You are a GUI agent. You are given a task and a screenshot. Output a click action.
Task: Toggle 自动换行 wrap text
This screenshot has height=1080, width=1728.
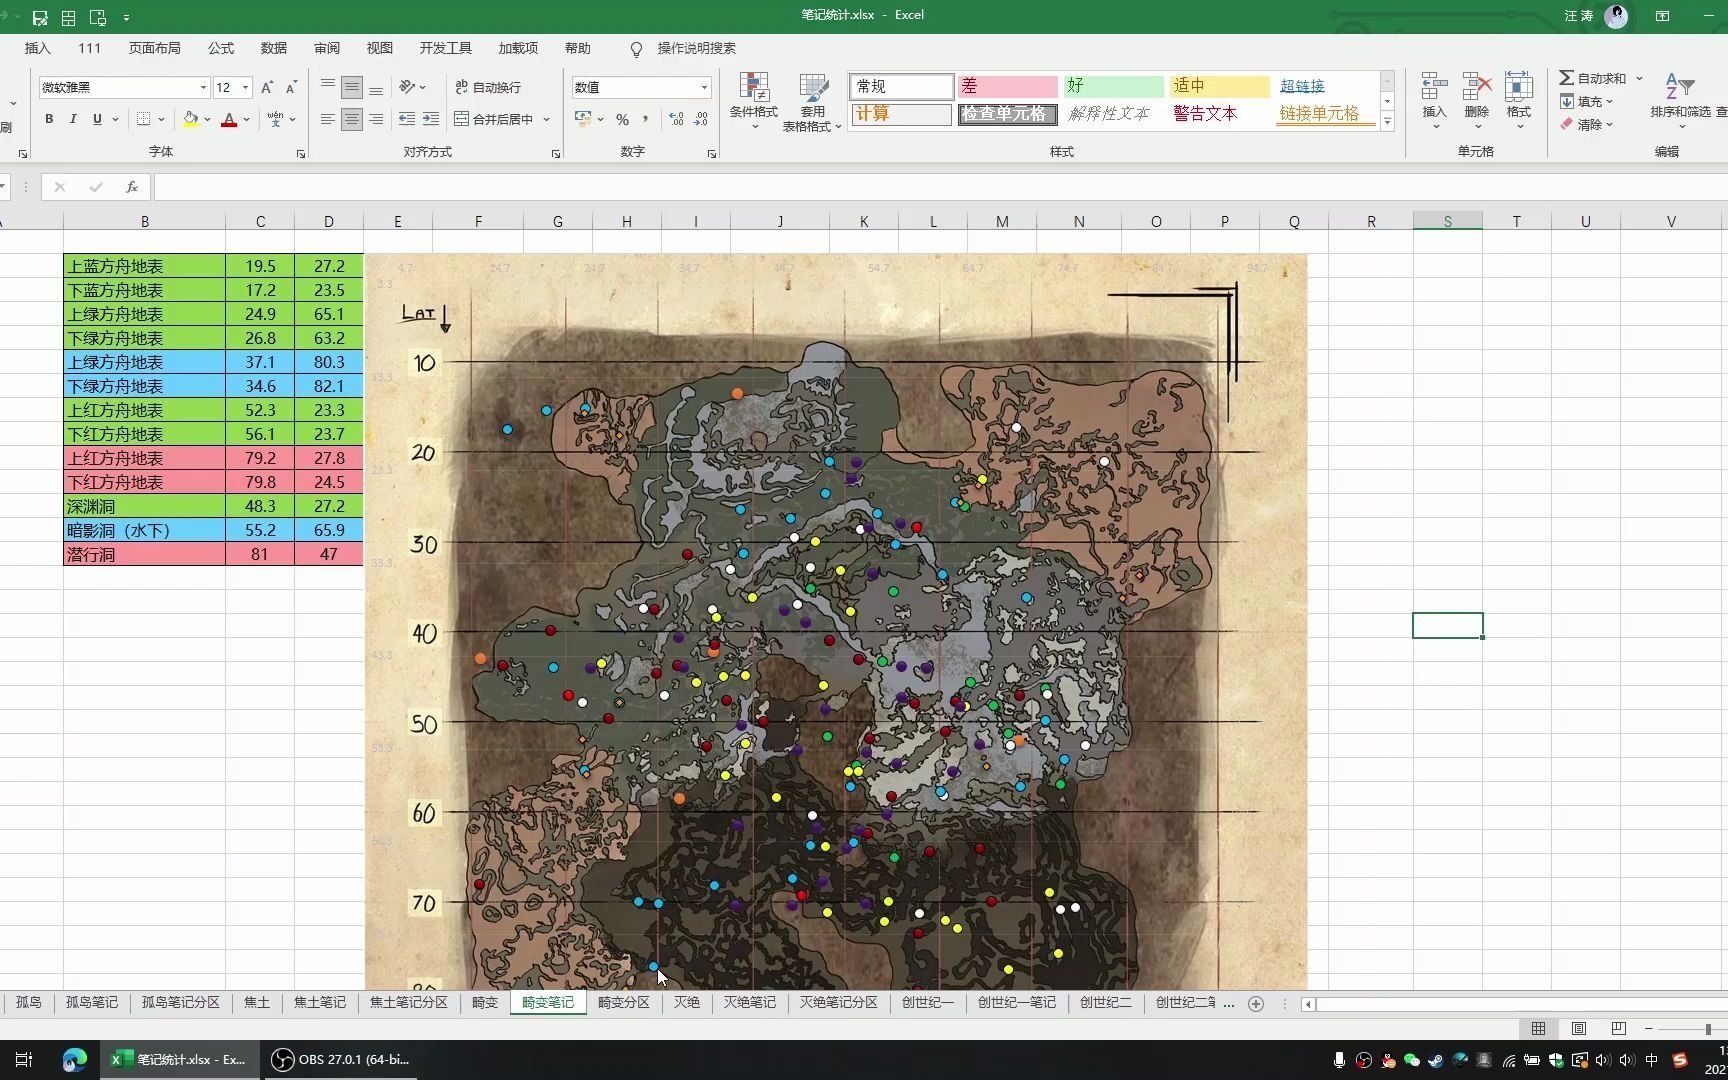click(488, 87)
